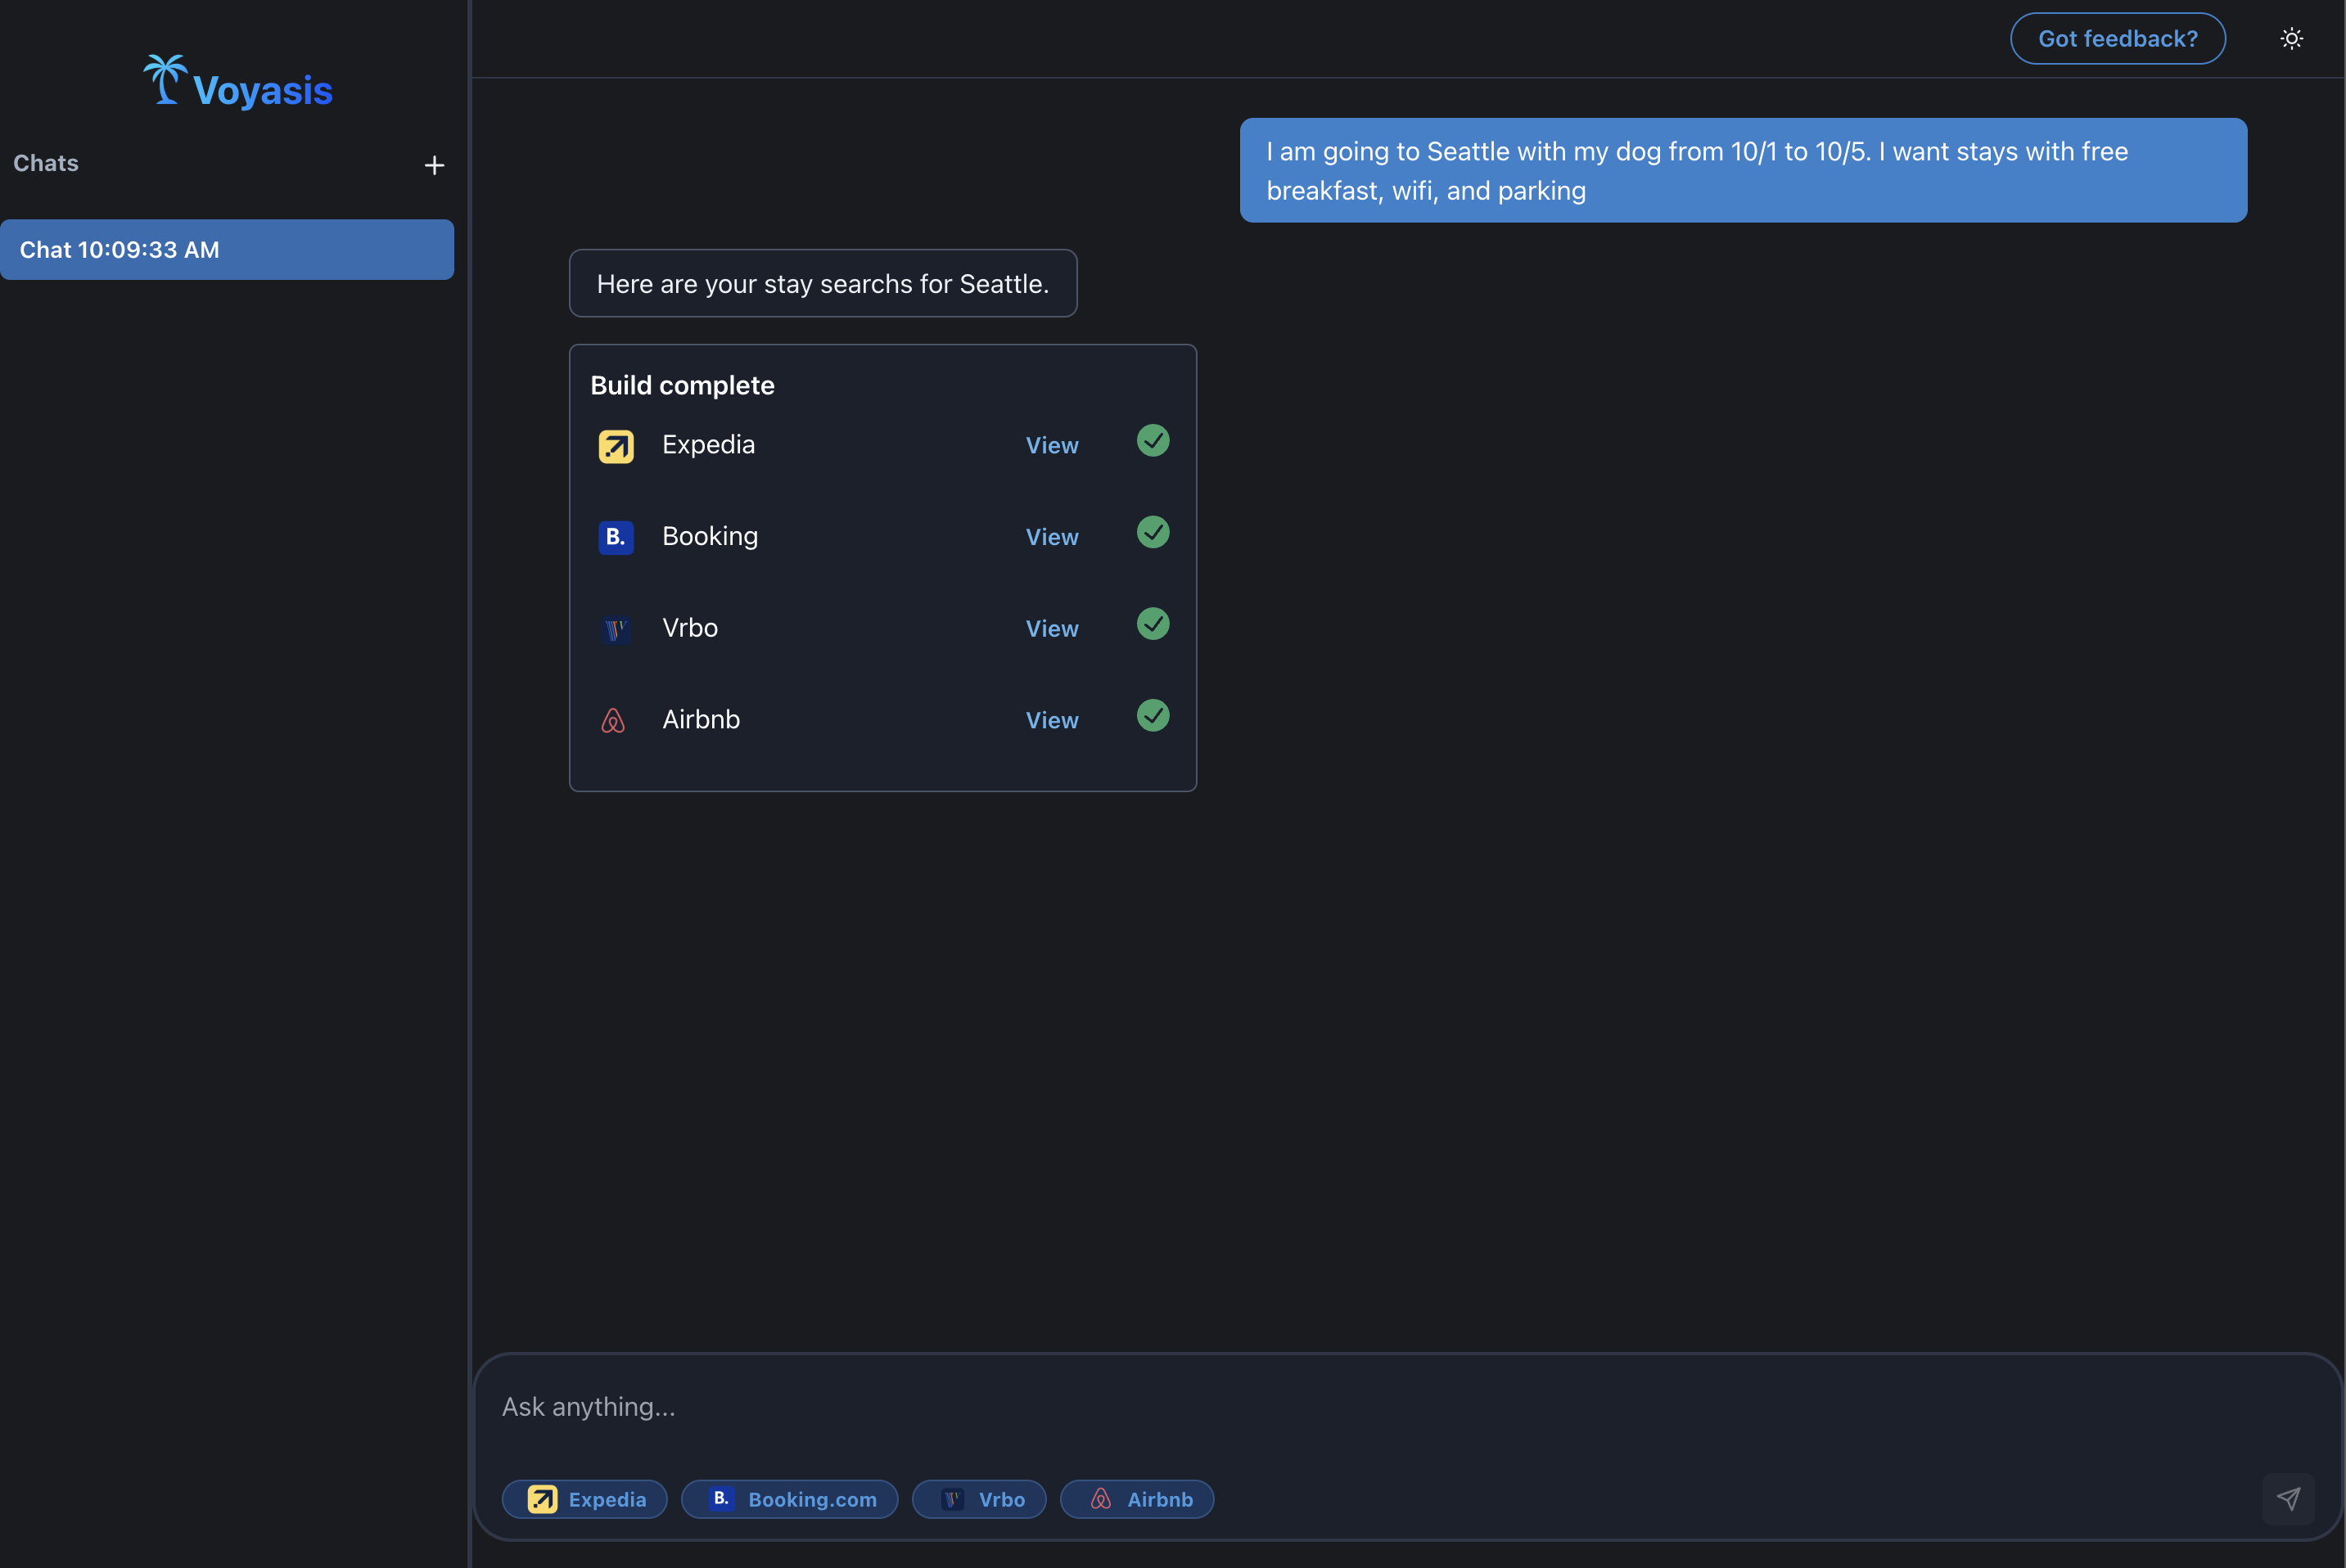Toggle the Booking.com chip below input
Image resolution: width=2346 pixels, height=1568 pixels.
coord(790,1499)
